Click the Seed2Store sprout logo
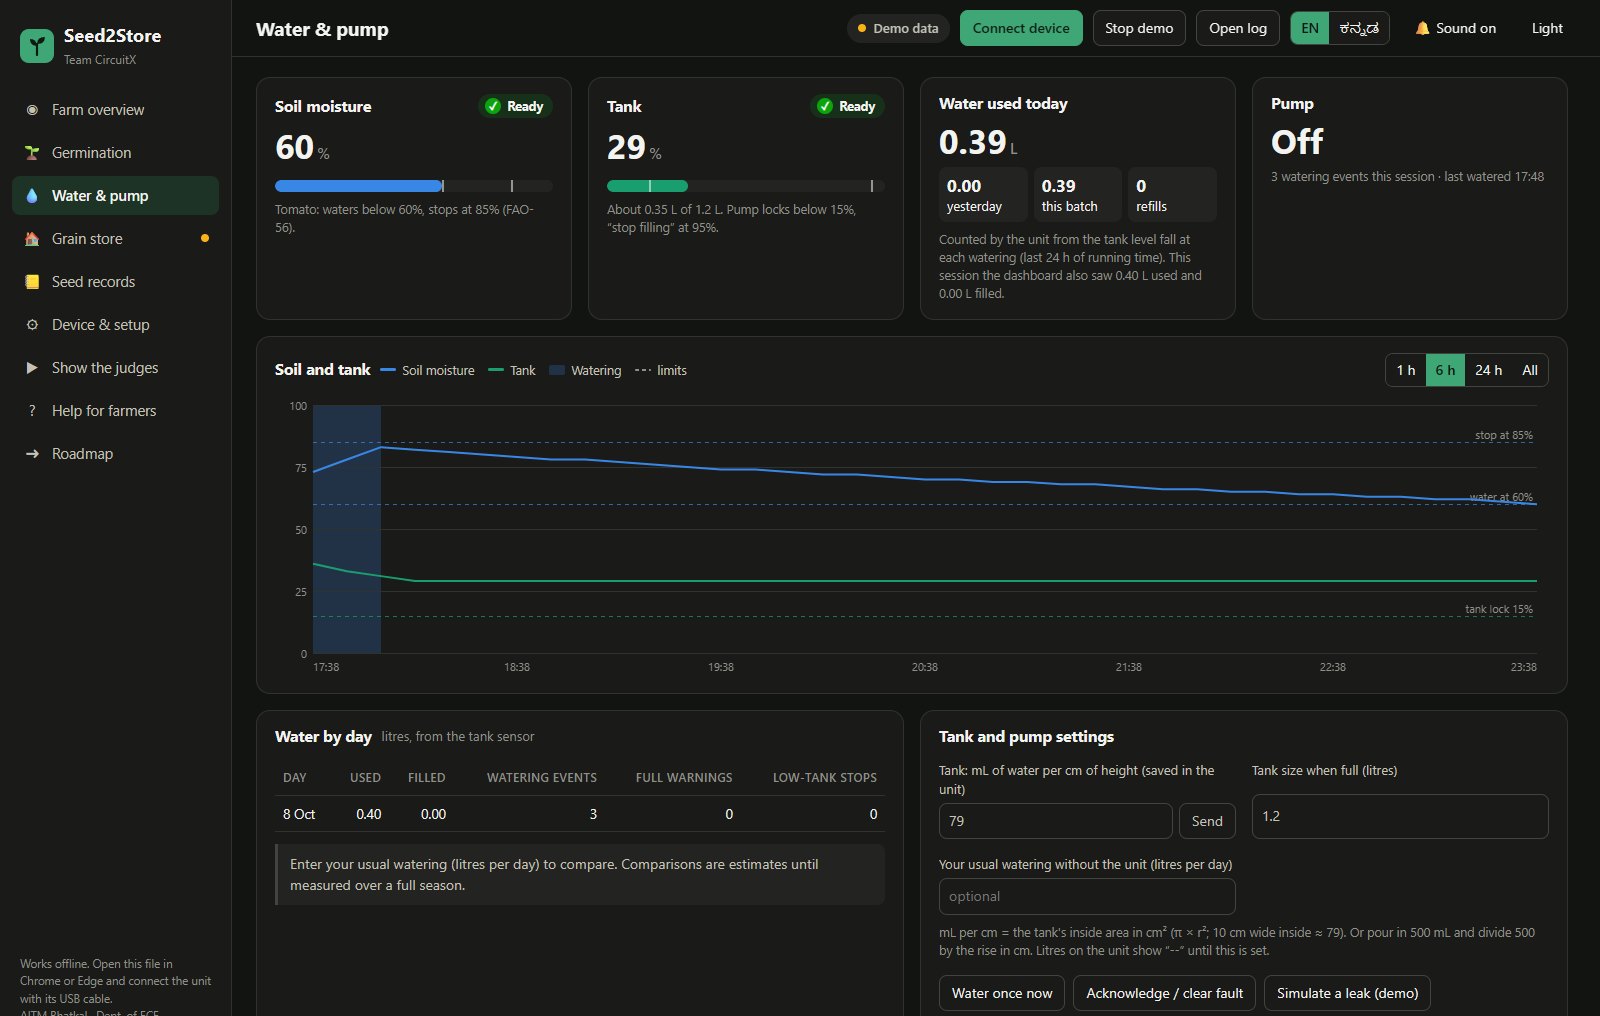 (x=37, y=45)
